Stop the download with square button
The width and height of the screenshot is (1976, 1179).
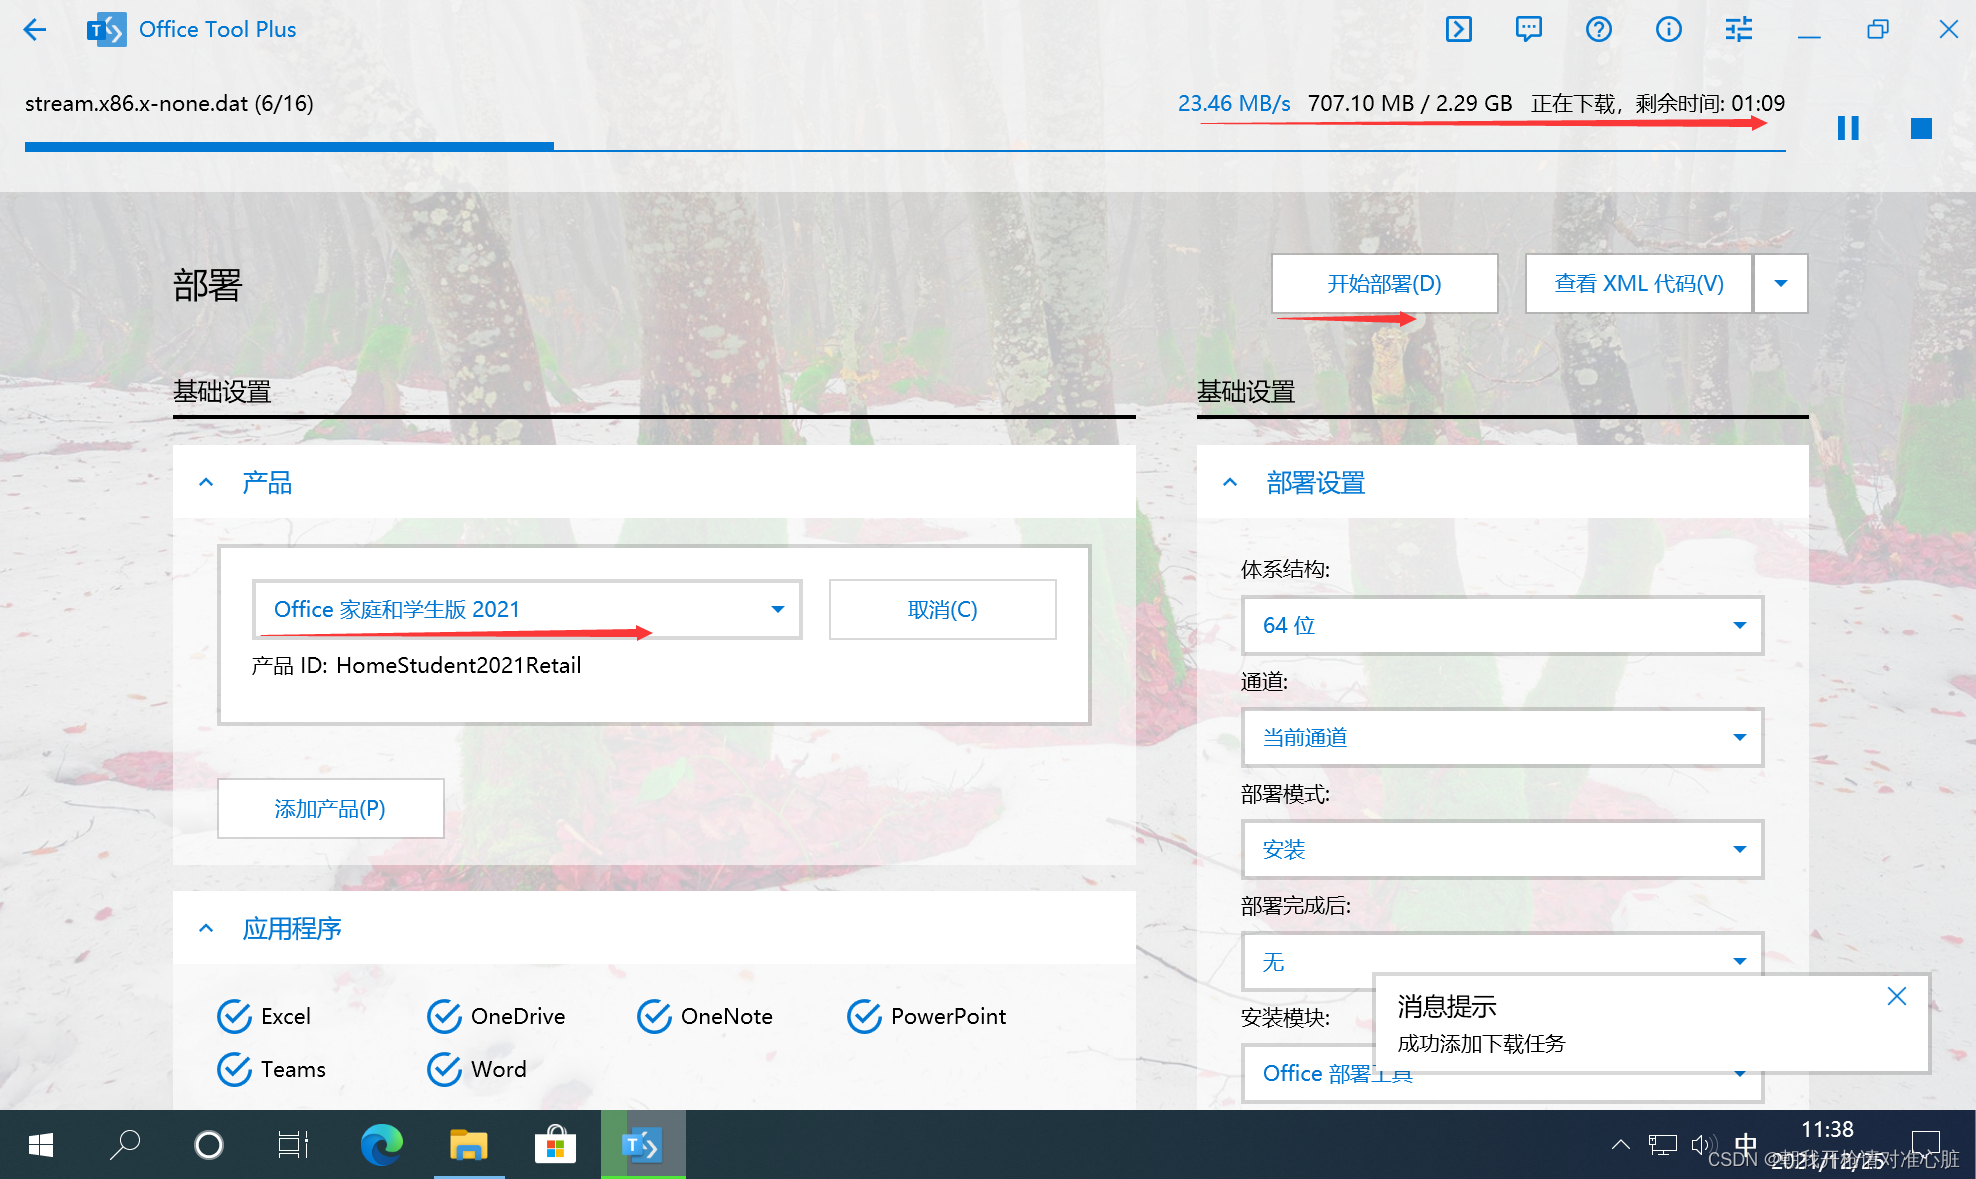[x=1921, y=128]
